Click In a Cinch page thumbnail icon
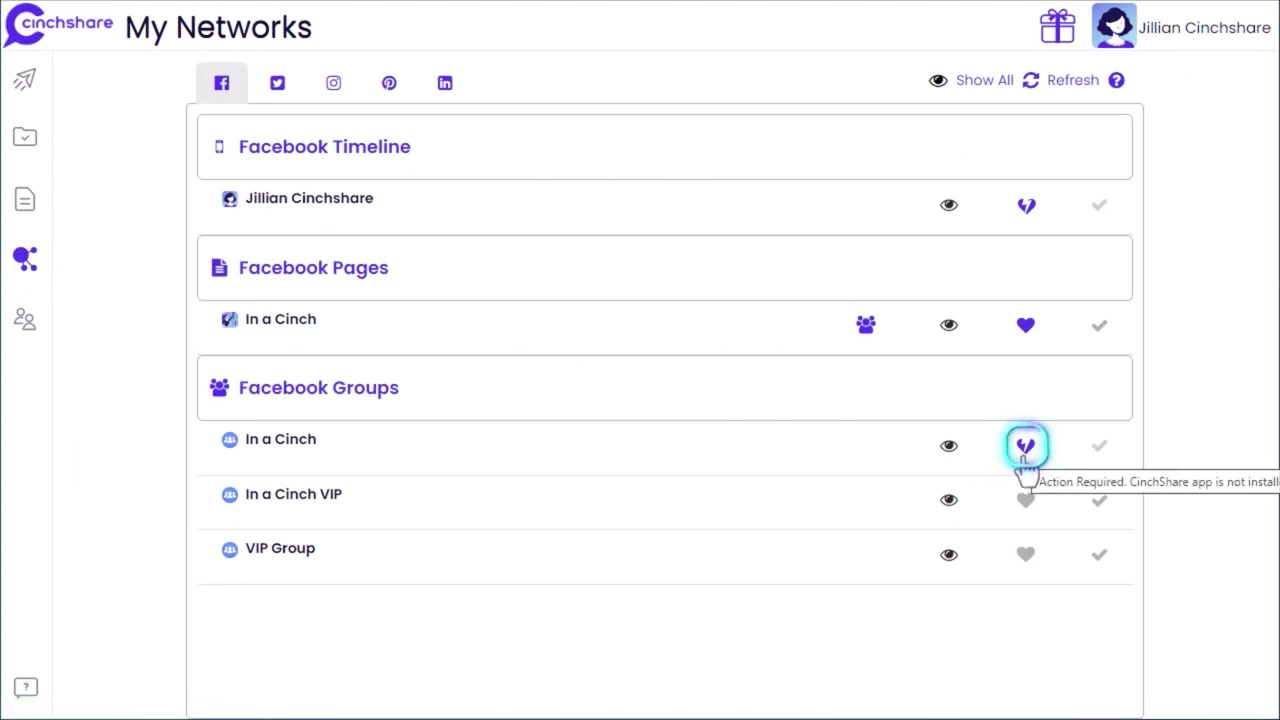The image size is (1280, 720). point(230,319)
